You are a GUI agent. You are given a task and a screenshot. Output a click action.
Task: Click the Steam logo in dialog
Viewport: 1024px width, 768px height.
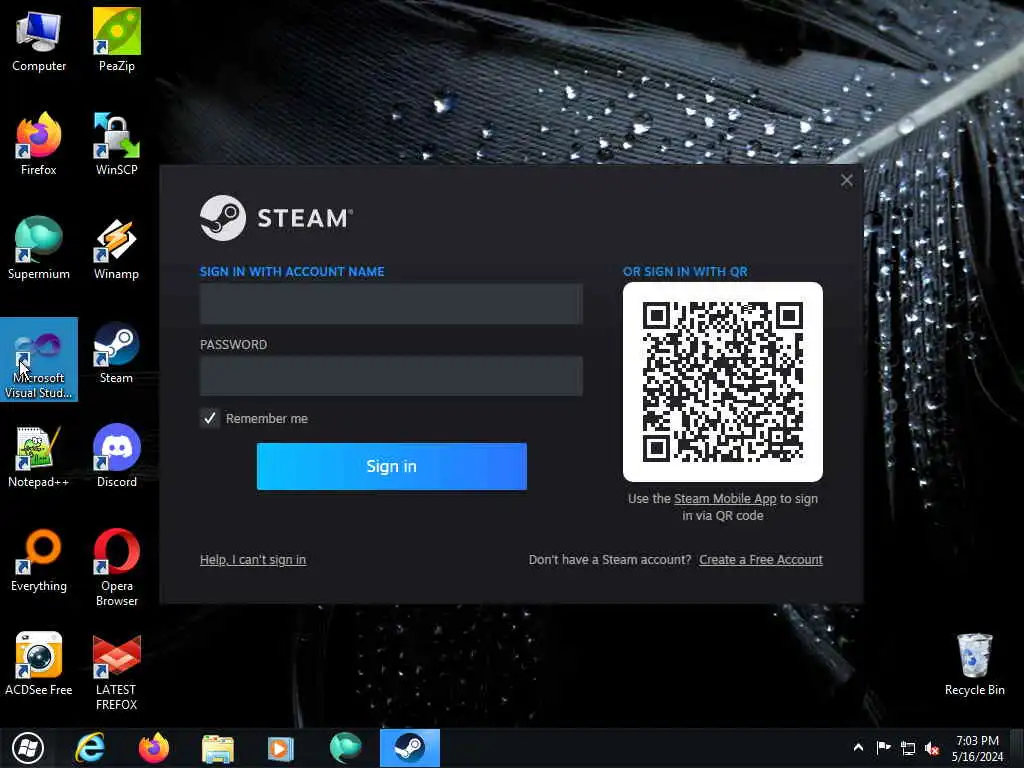[276, 218]
